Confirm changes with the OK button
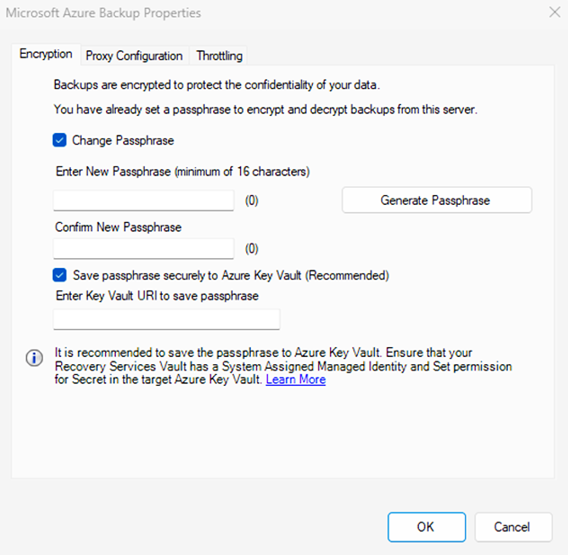Viewport: 568px width, 555px height. [426, 527]
